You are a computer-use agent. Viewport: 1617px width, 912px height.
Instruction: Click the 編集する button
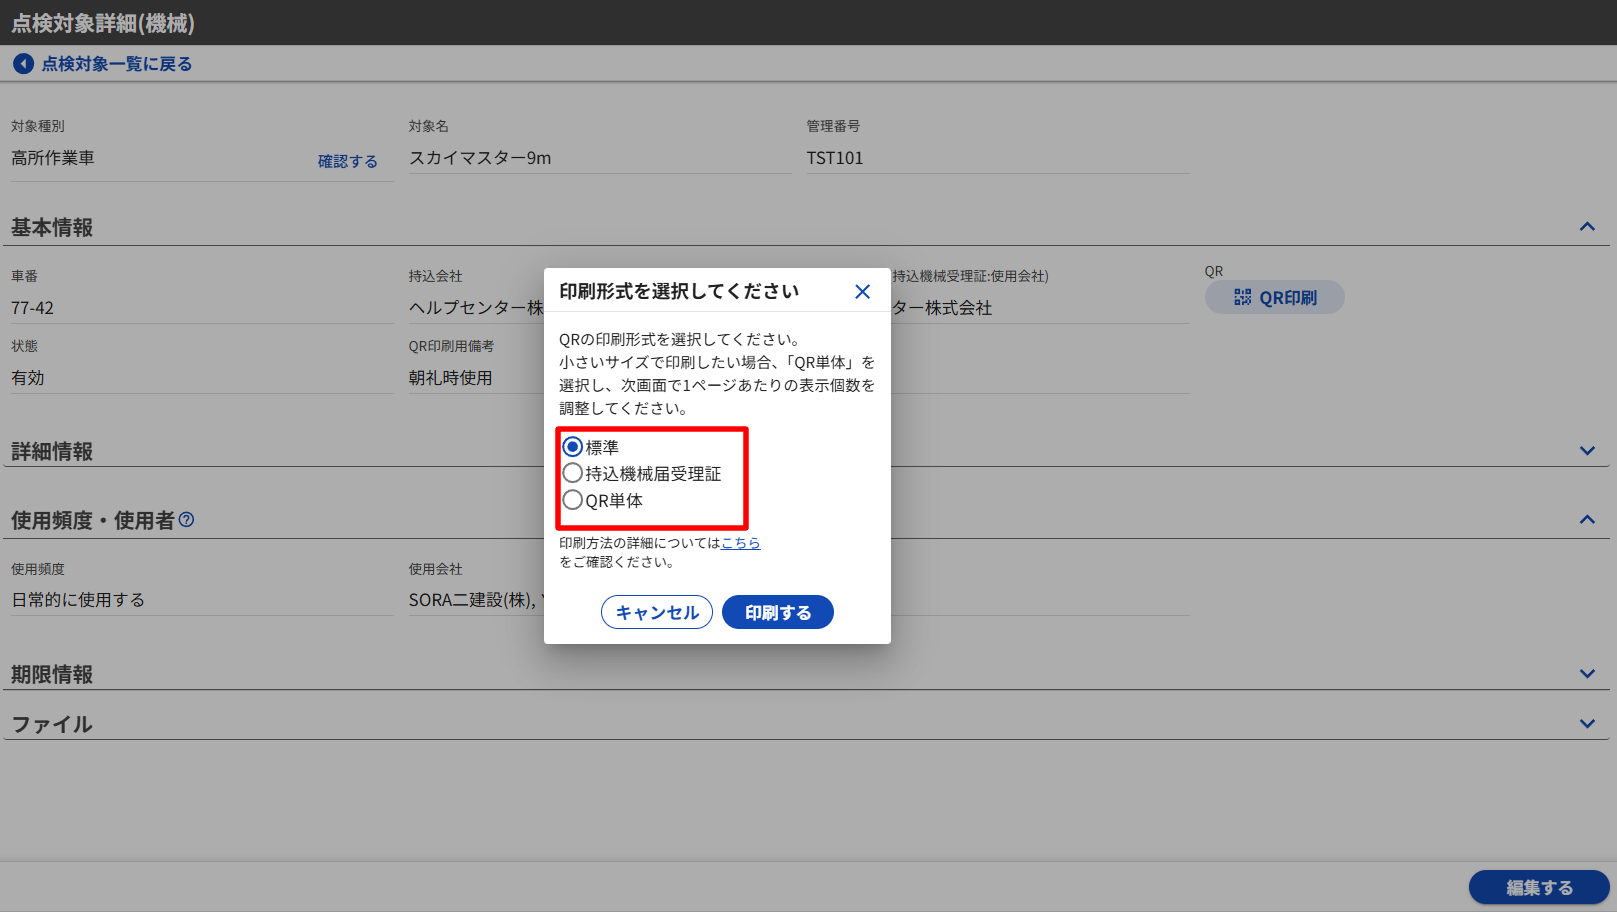1538,887
